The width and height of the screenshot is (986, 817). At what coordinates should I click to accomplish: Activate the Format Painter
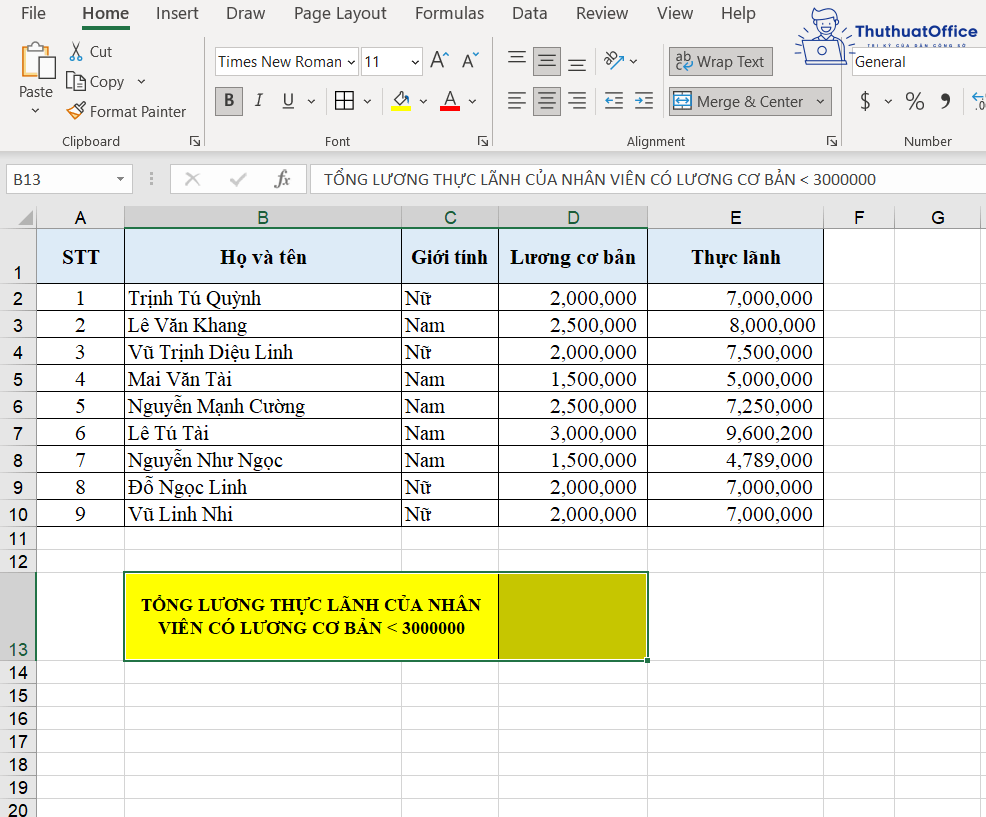[x=126, y=111]
